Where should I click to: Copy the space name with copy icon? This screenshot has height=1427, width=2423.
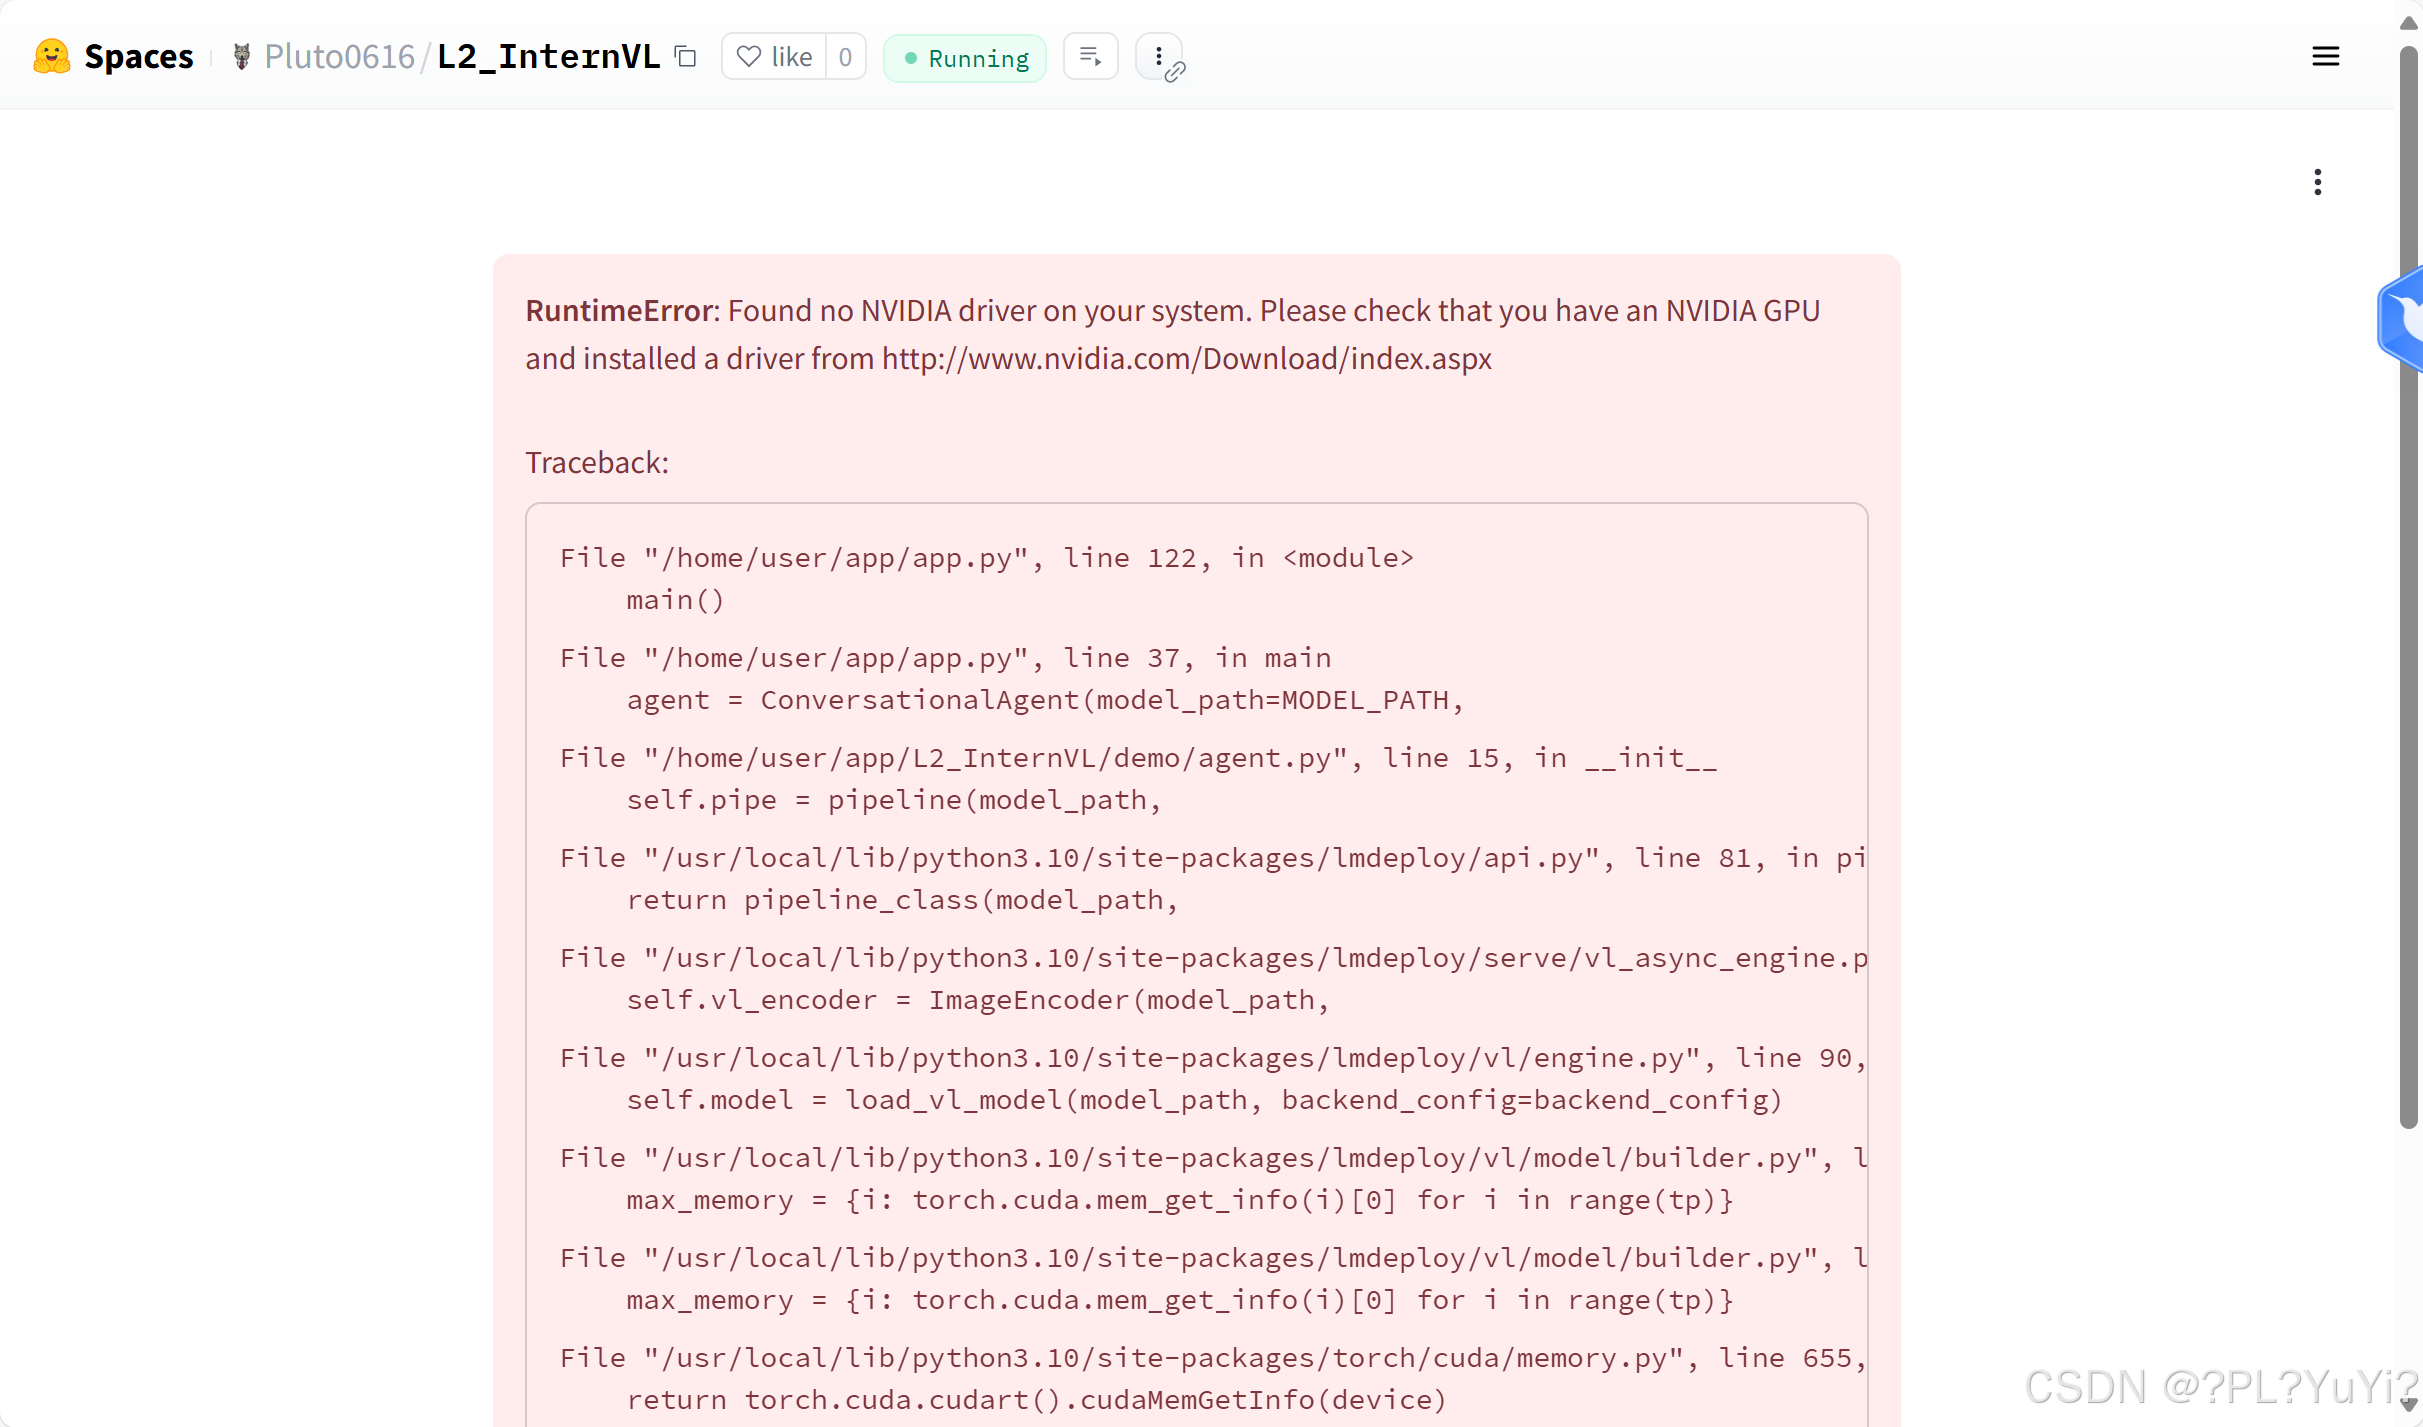[x=686, y=57]
